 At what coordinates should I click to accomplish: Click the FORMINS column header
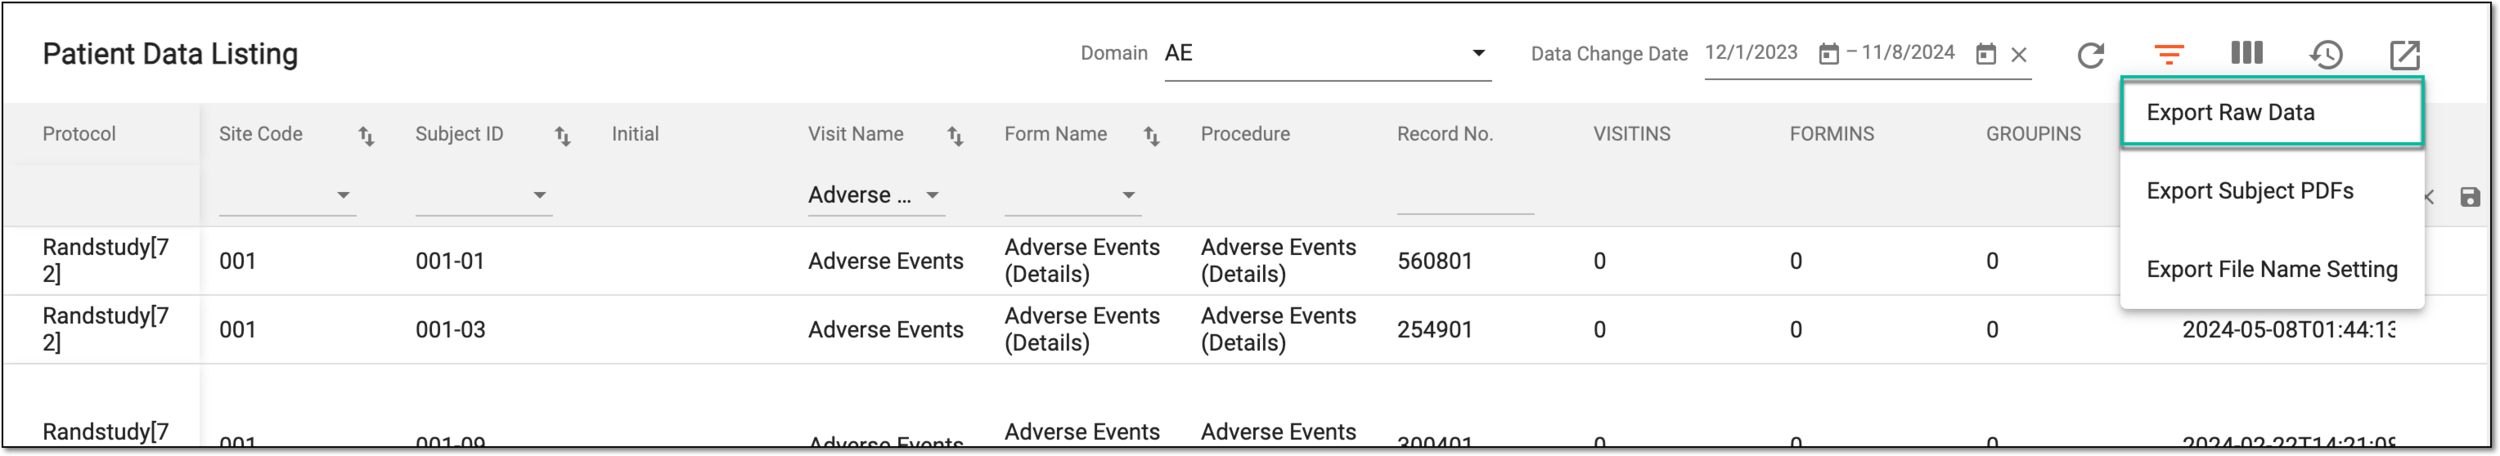pyautogui.click(x=1832, y=134)
